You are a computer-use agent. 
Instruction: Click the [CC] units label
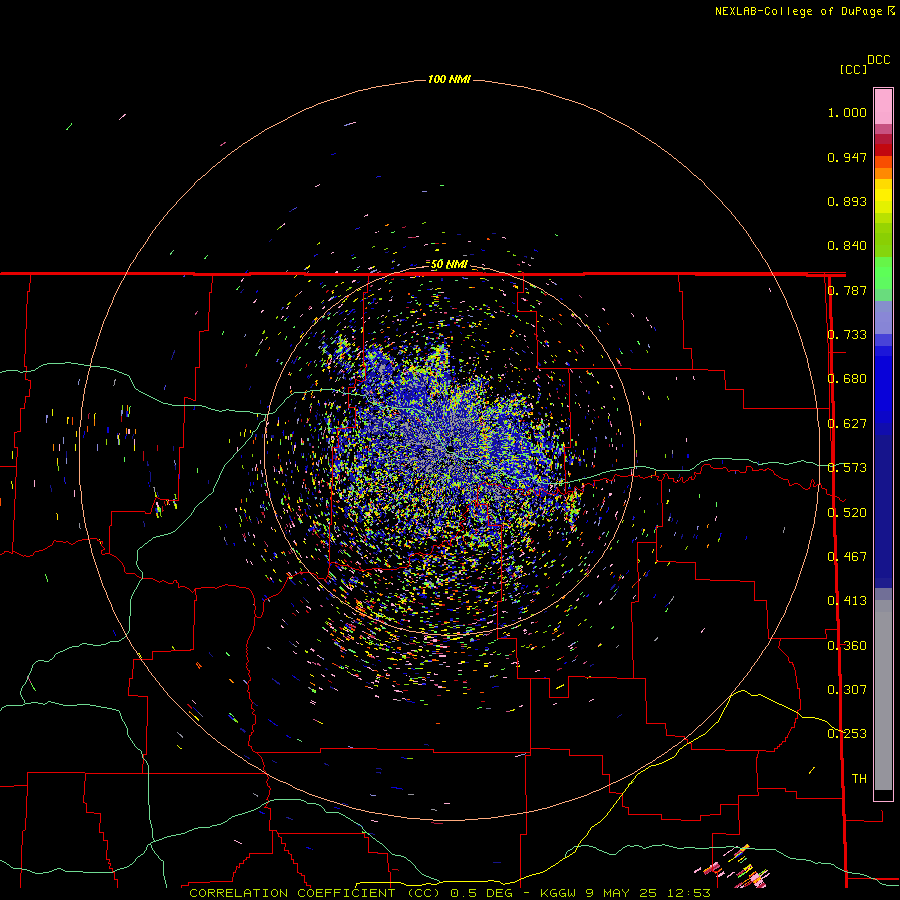(854, 69)
